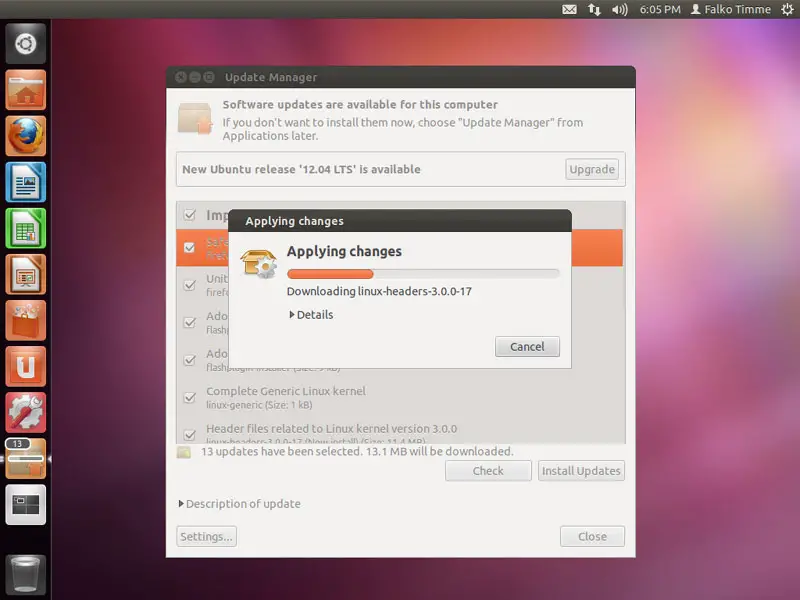
Task: Open Settings... in Update Manager
Action: pyautogui.click(x=207, y=536)
